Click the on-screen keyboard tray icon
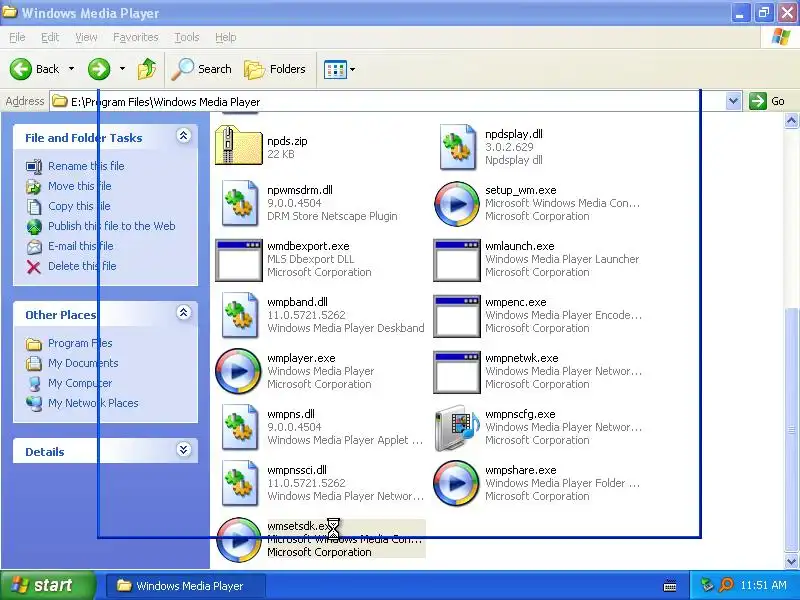Screen dimensions: 800x600 coord(670,586)
